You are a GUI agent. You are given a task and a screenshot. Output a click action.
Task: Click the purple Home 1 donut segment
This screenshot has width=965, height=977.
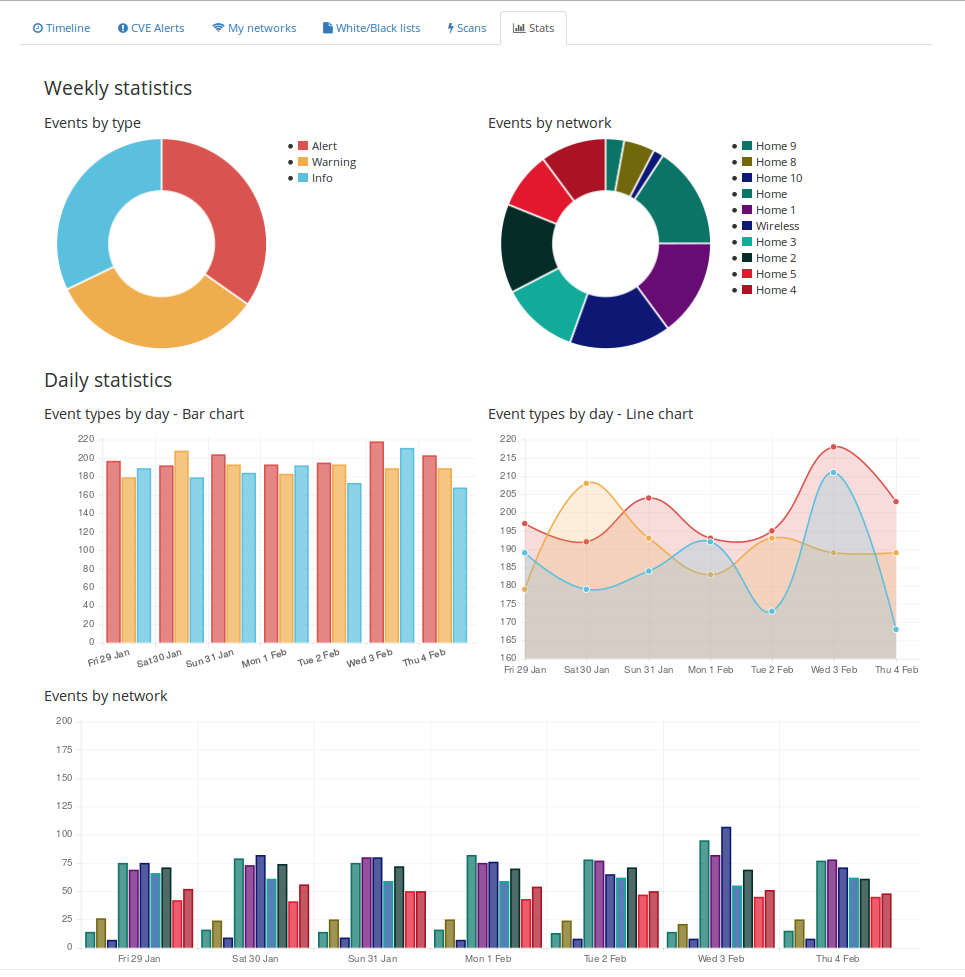[x=680, y=279]
